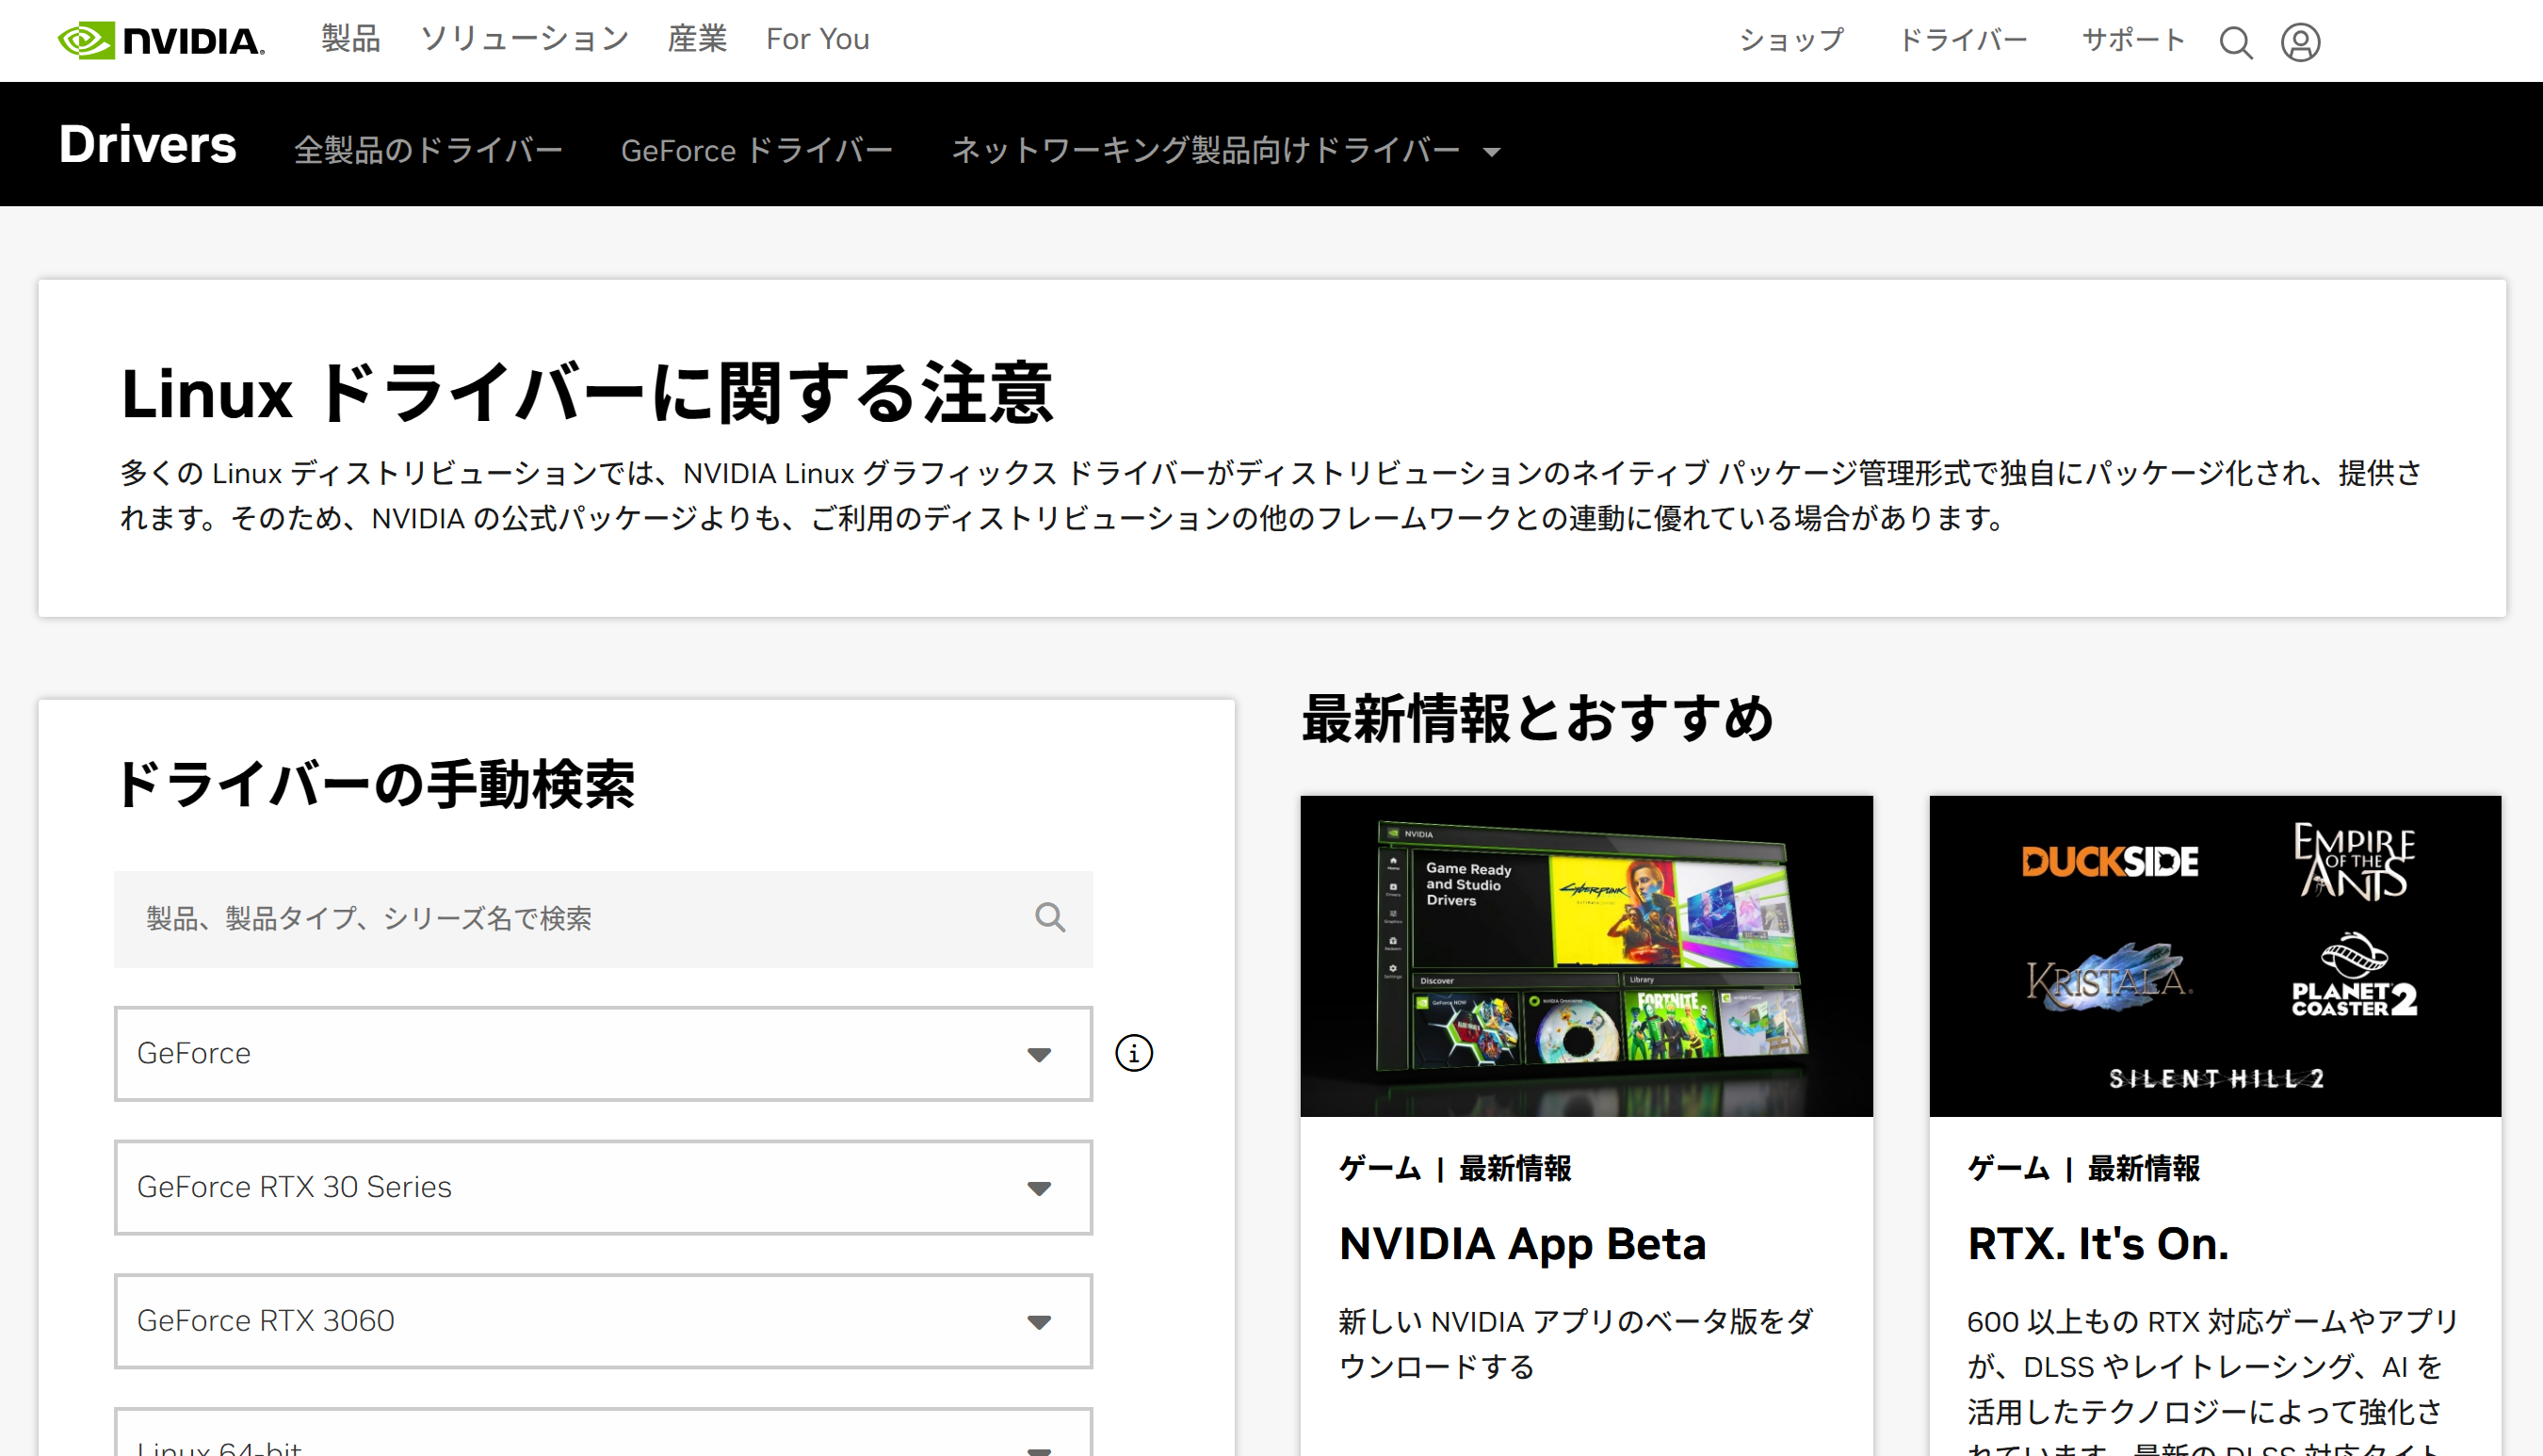The width and height of the screenshot is (2543, 1456).
Task: Click the account profile icon
Action: click(x=2300, y=42)
